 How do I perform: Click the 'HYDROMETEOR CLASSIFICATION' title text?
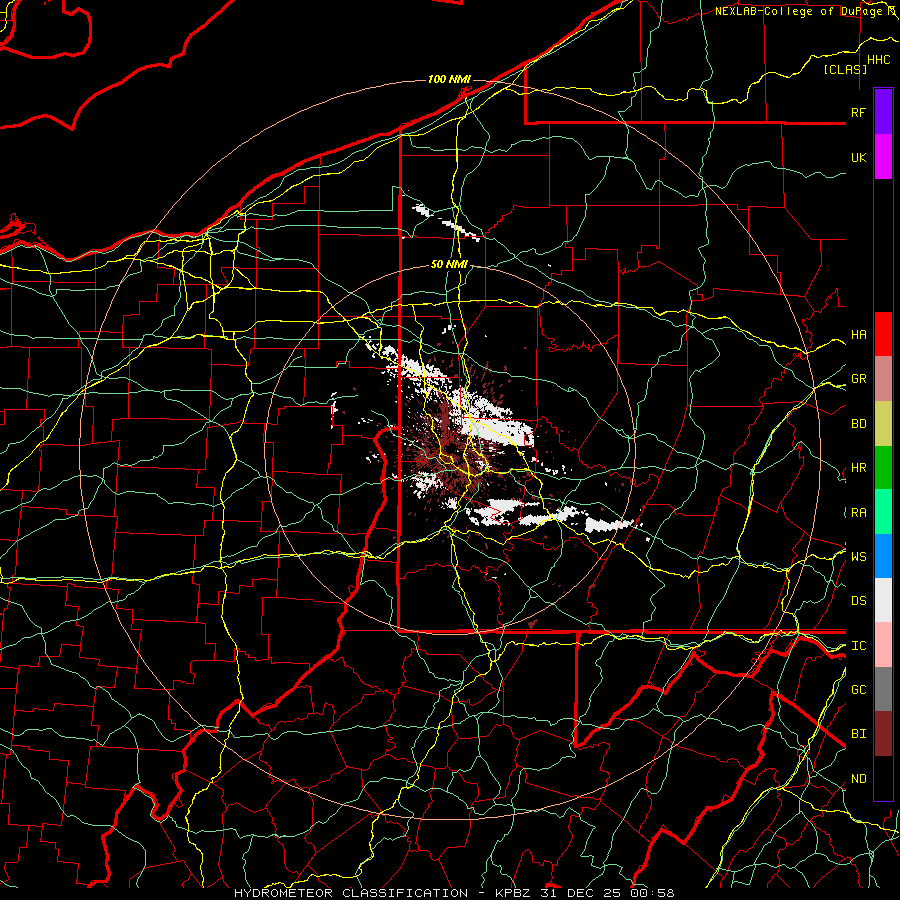pyautogui.click(x=351, y=893)
